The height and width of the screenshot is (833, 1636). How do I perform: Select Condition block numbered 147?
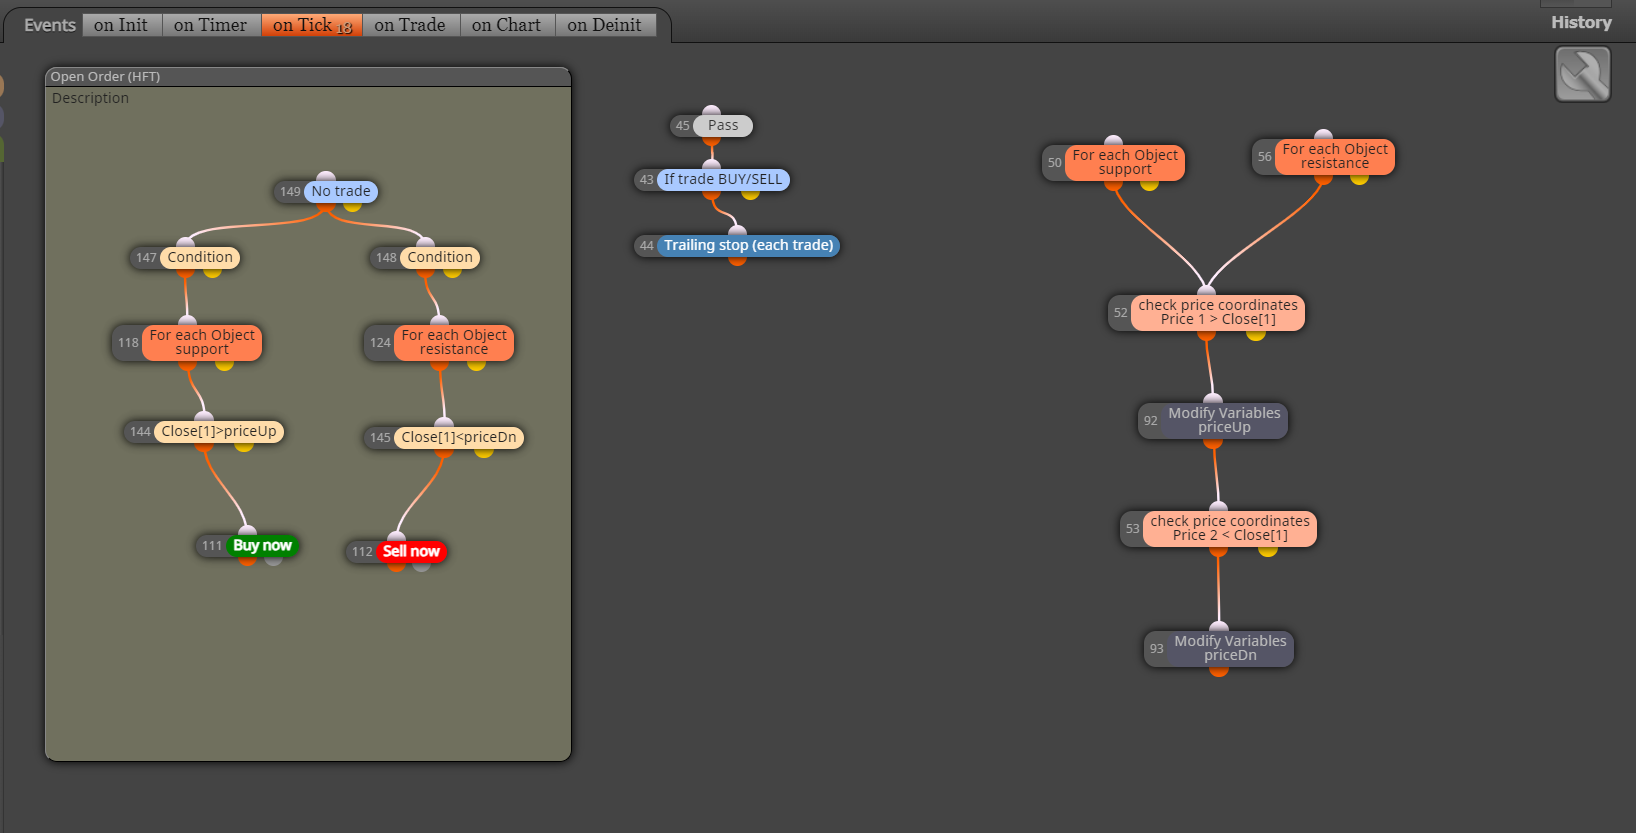[x=200, y=257]
